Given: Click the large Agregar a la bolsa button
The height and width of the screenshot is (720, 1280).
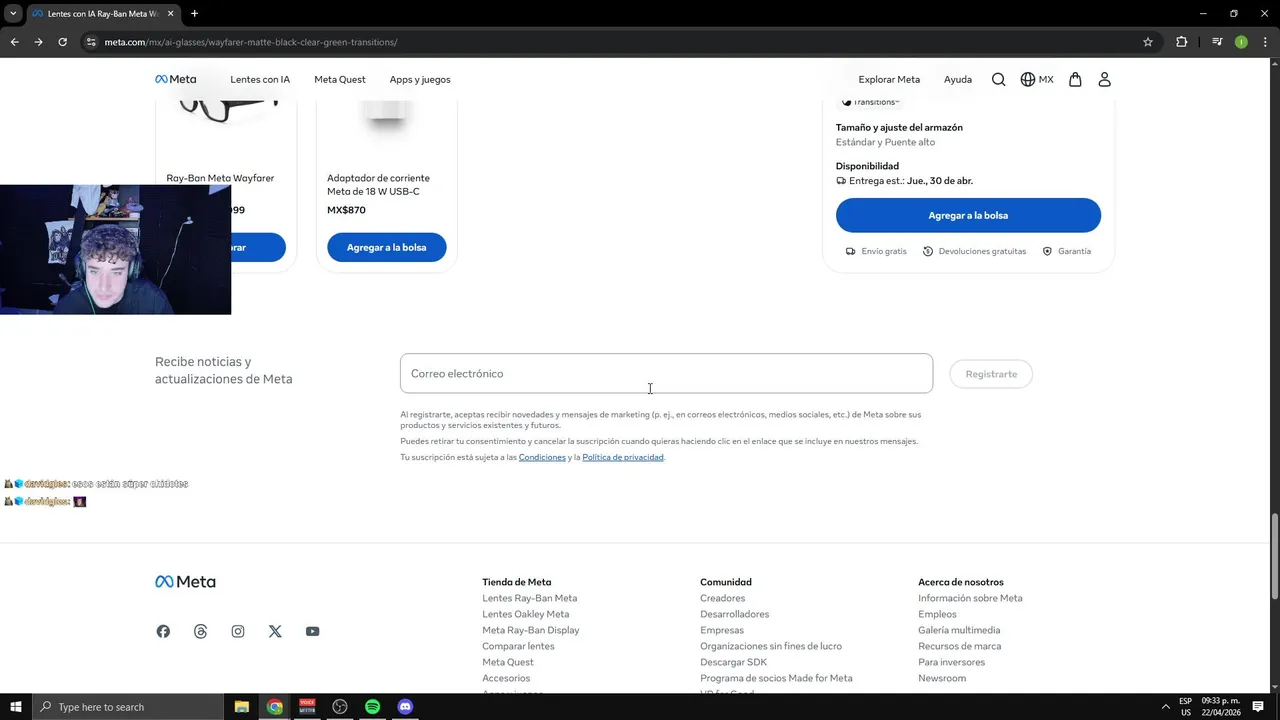Looking at the screenshot, I should point(968,215).
